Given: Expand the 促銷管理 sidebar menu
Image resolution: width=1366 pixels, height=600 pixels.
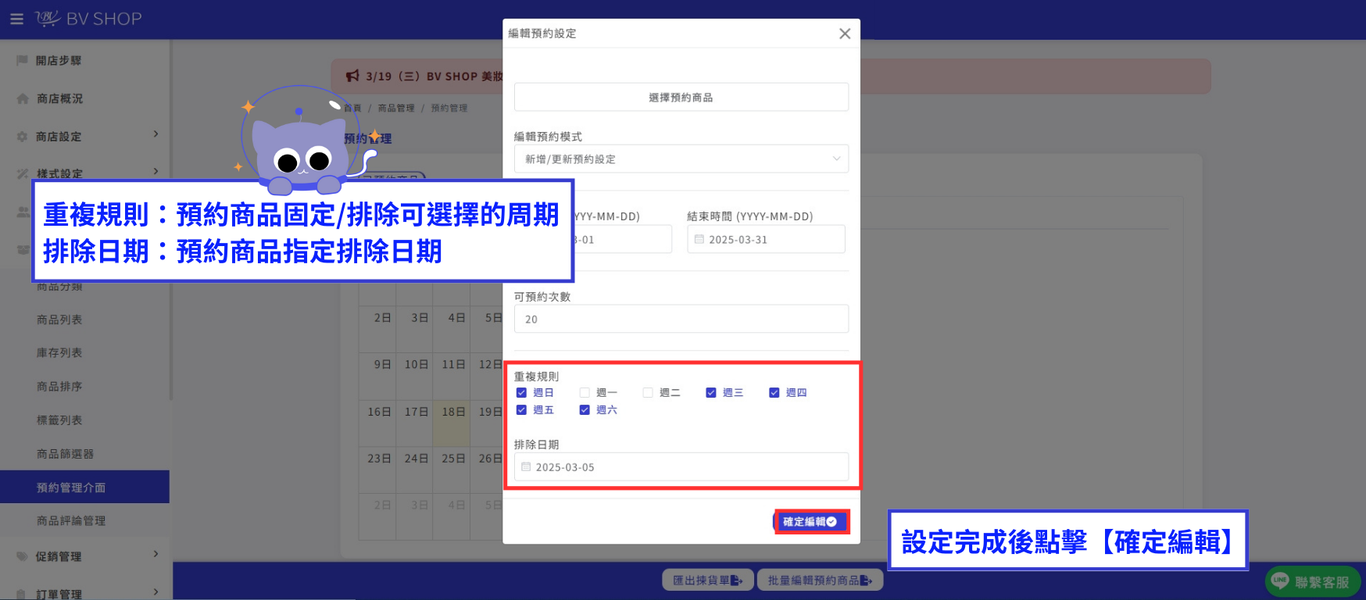Looking at the screenshot, I should 85,556.
